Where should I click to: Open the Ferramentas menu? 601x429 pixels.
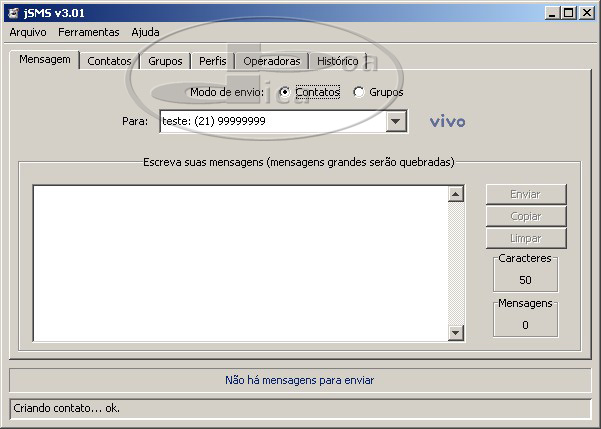click(x=88, y=32)
